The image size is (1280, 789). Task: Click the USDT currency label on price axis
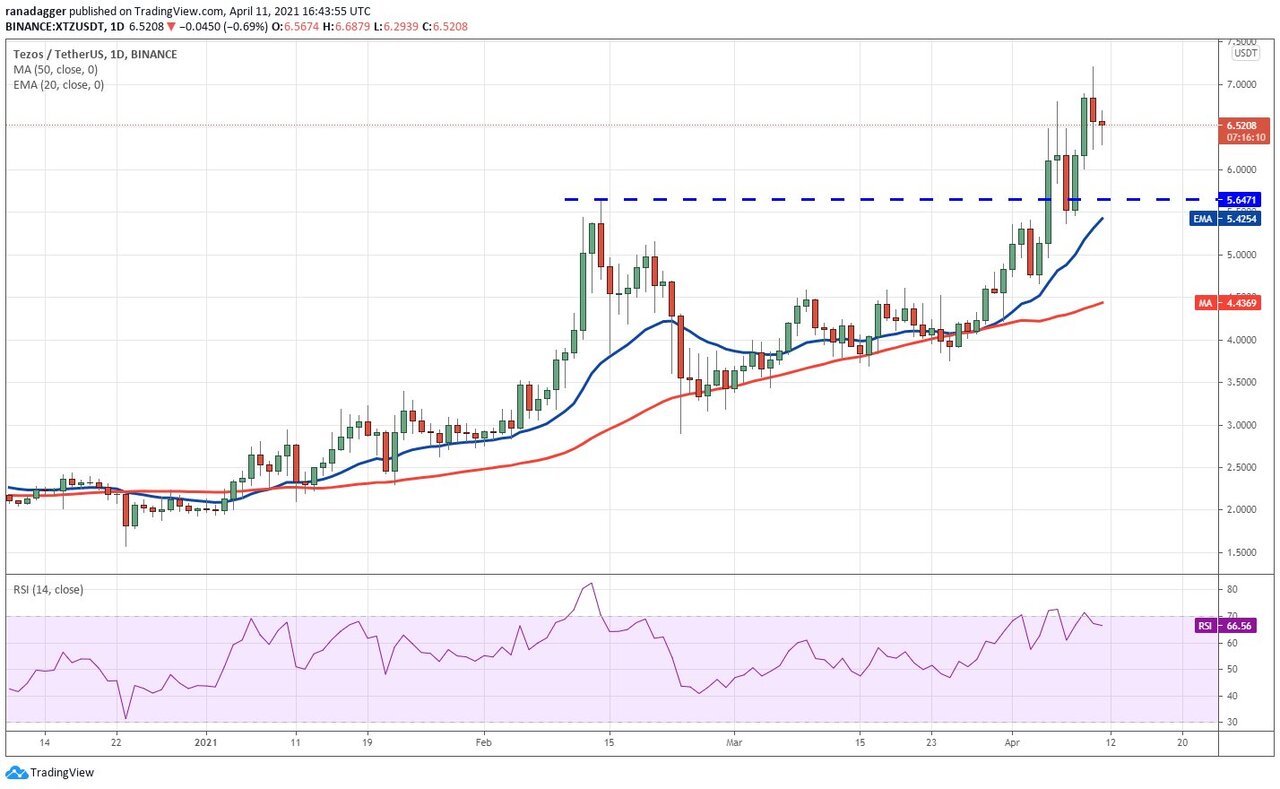[x=1245, y=53]
